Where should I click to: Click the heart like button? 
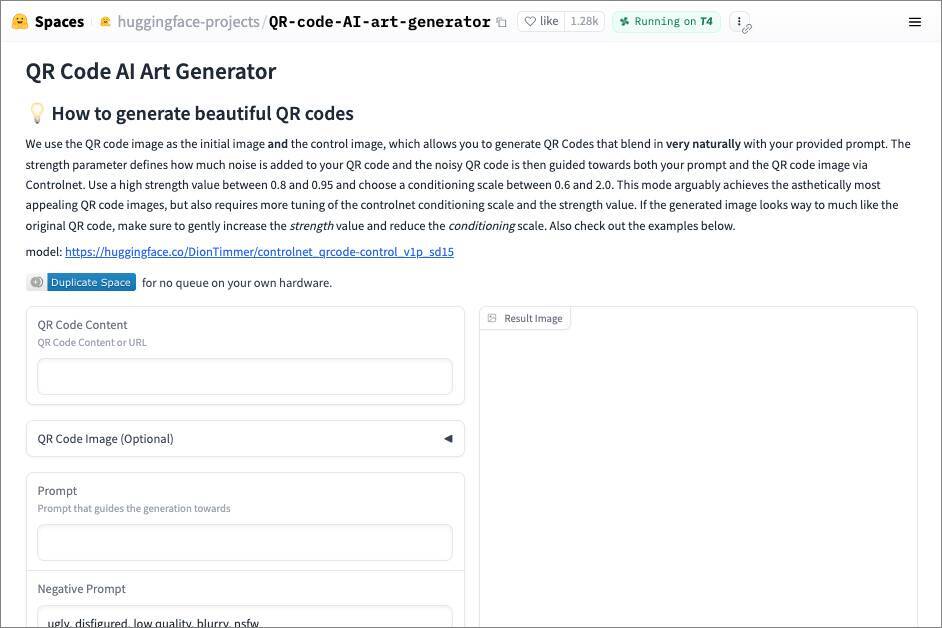(541, 21)
